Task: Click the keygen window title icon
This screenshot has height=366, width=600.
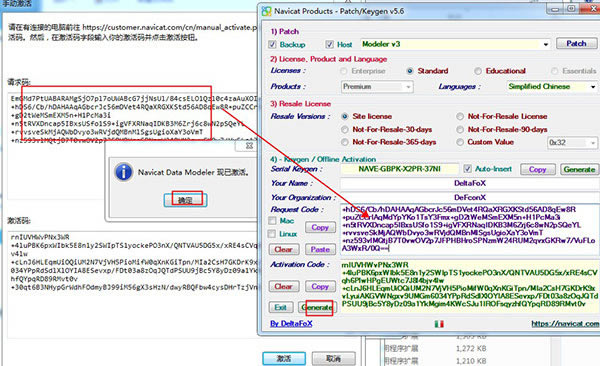Action: pos(266,11)
